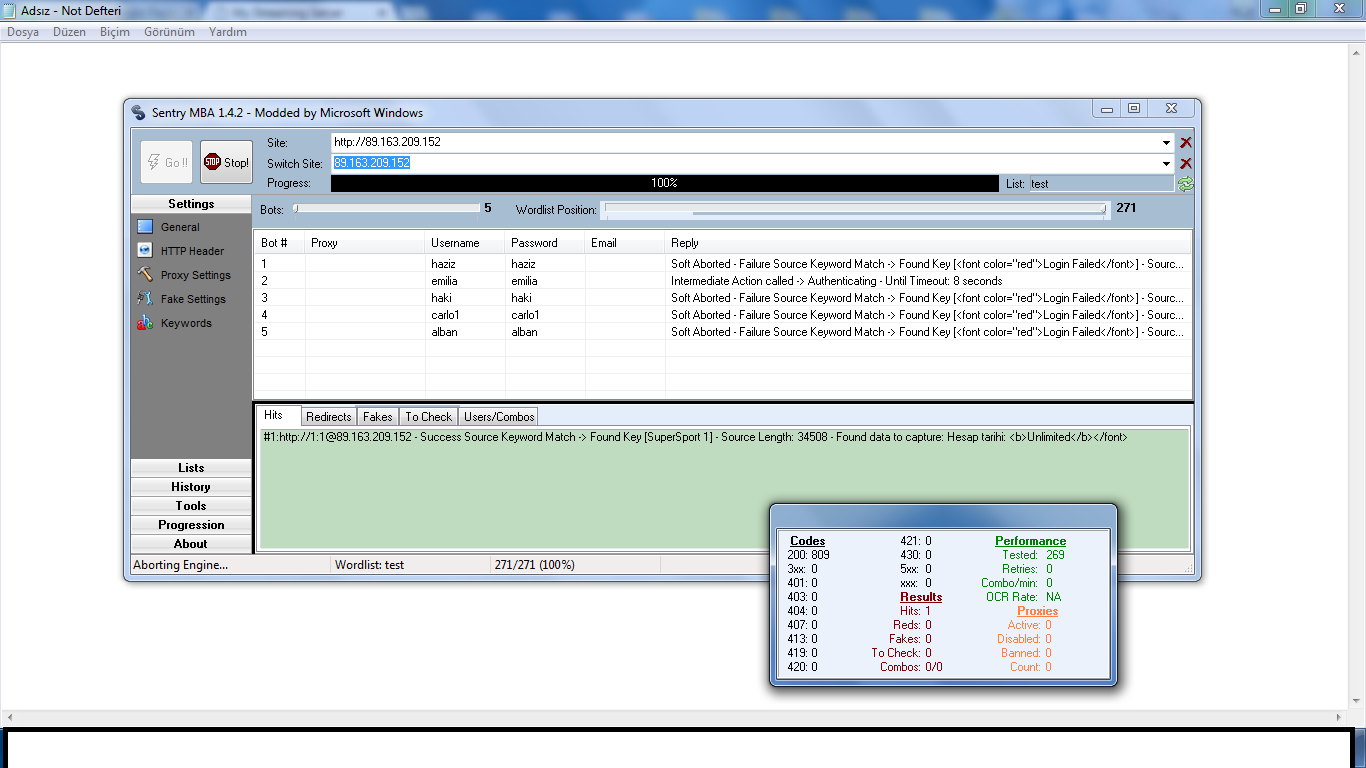The width and height of the screenshot is (1366, 768).
Task: Expand the Progression section in sidebar
Action: pos(191,525)
